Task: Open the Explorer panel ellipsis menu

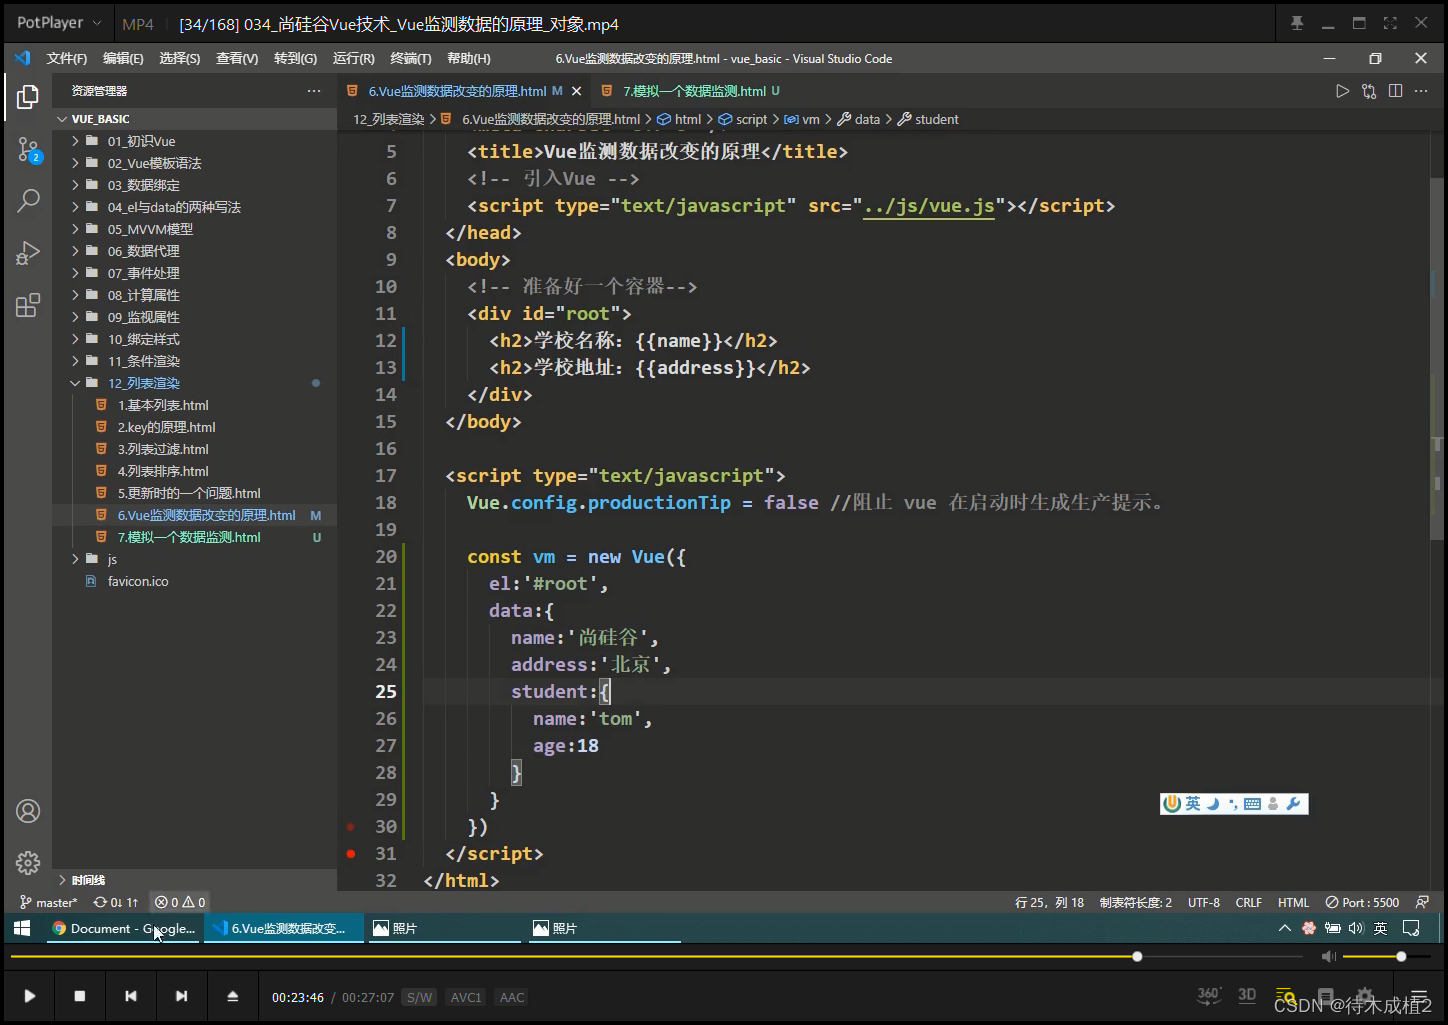Action: (x=314, y=91)
